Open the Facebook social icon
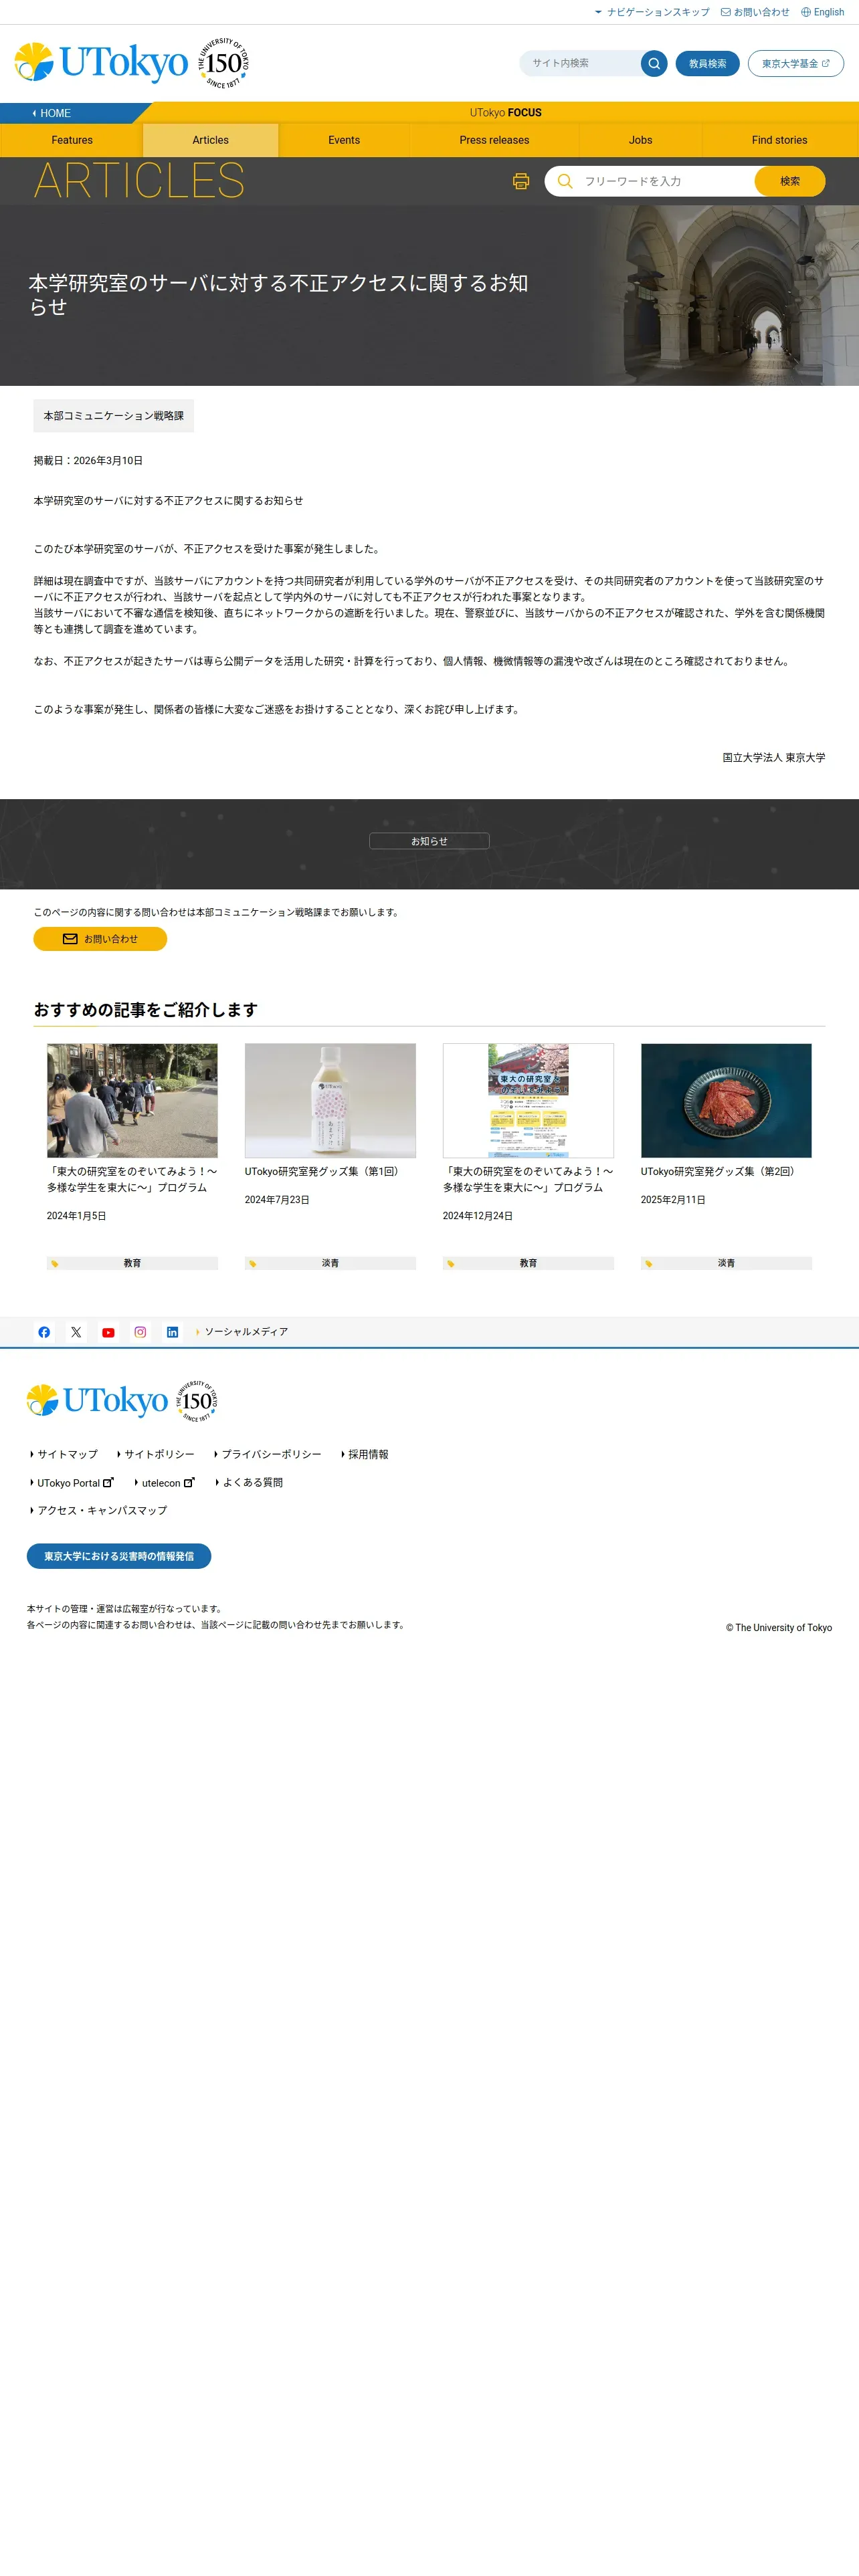 (44, 1332)
